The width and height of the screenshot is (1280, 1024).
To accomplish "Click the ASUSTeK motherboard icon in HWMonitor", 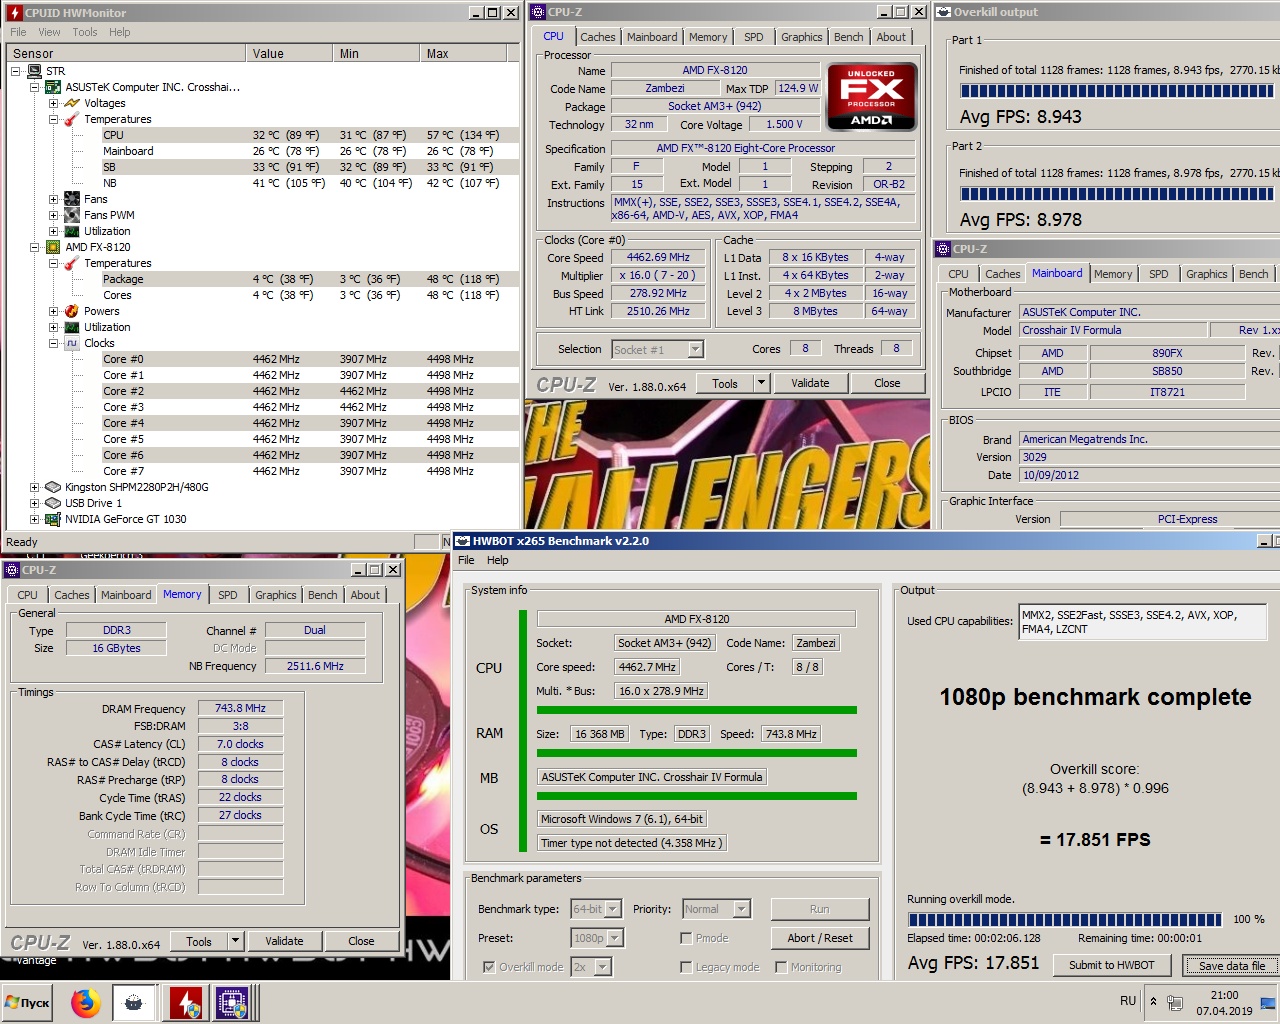I will tap(53, 87).
